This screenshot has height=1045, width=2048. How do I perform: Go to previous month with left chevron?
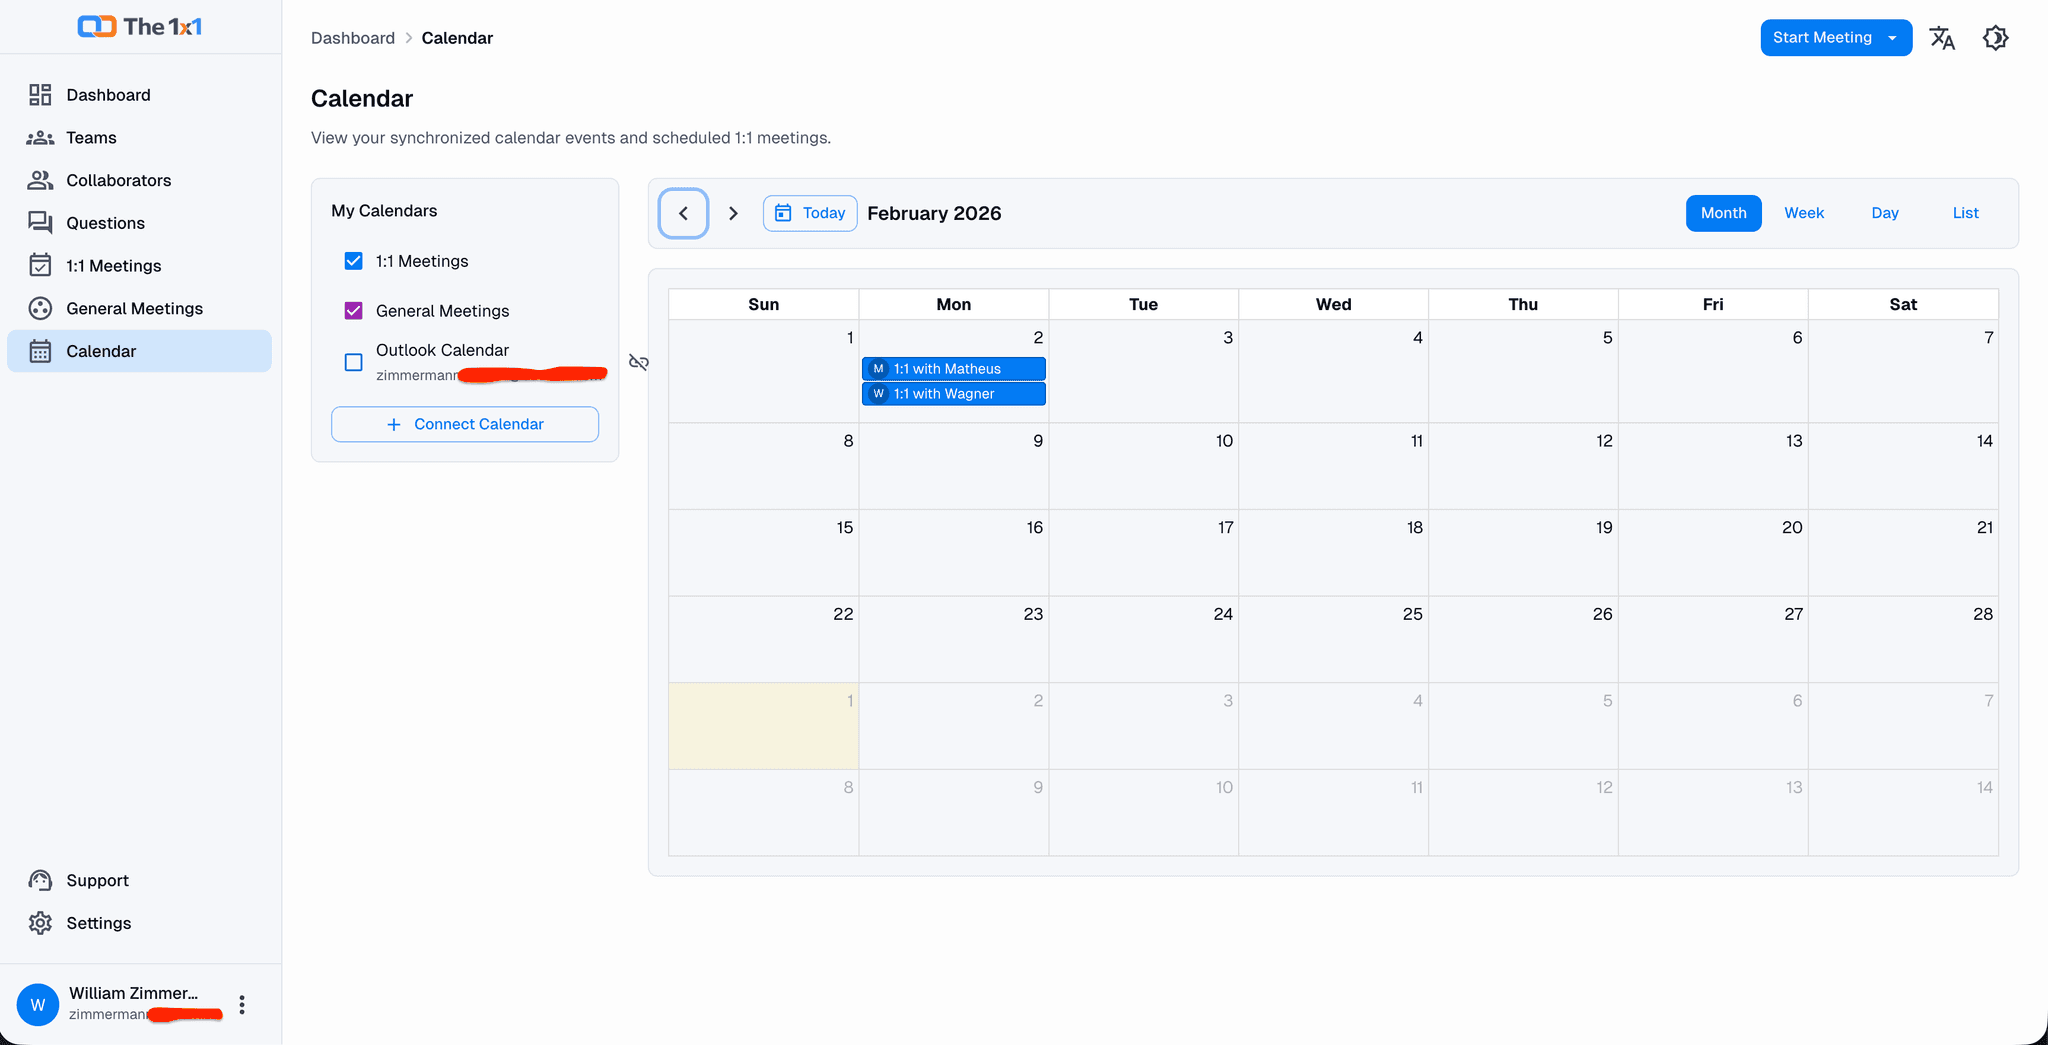(x=683, y=213)
